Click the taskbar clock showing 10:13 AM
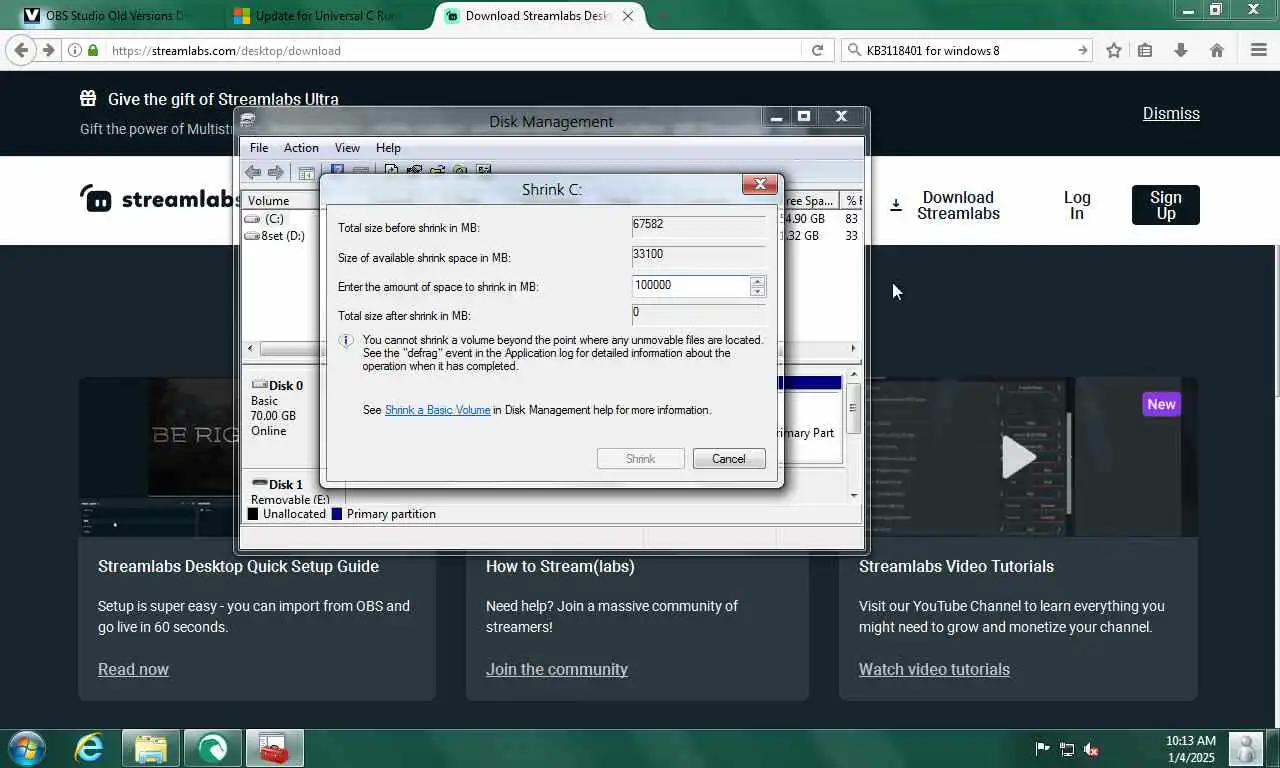The width and height of the screenshot is (1280, 768). click(1190, 749)
